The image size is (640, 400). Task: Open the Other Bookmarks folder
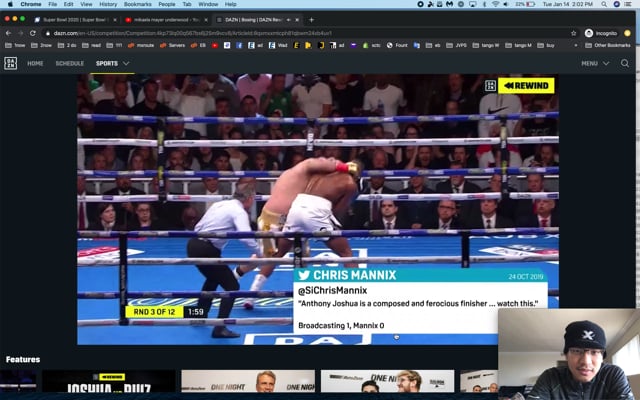[x=607, y=45]
